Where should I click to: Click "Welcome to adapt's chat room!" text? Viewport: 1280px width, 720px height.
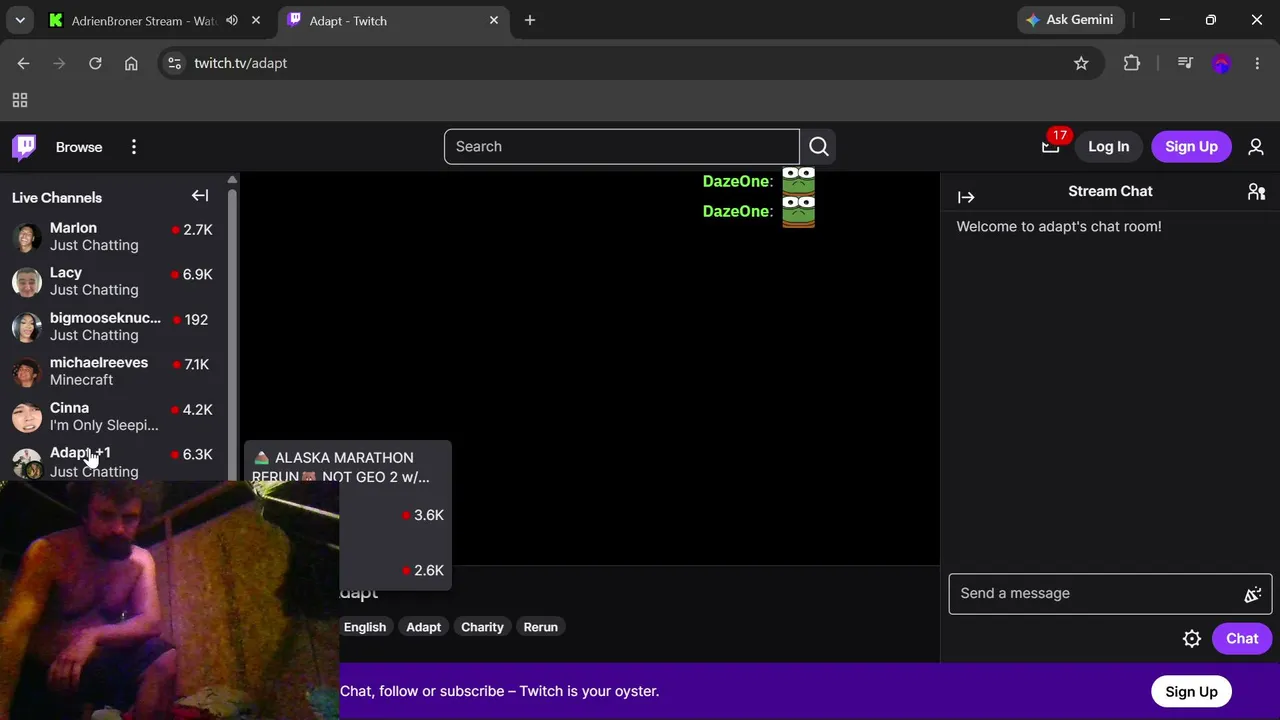pyautogui.click(x=1059, y=227)
